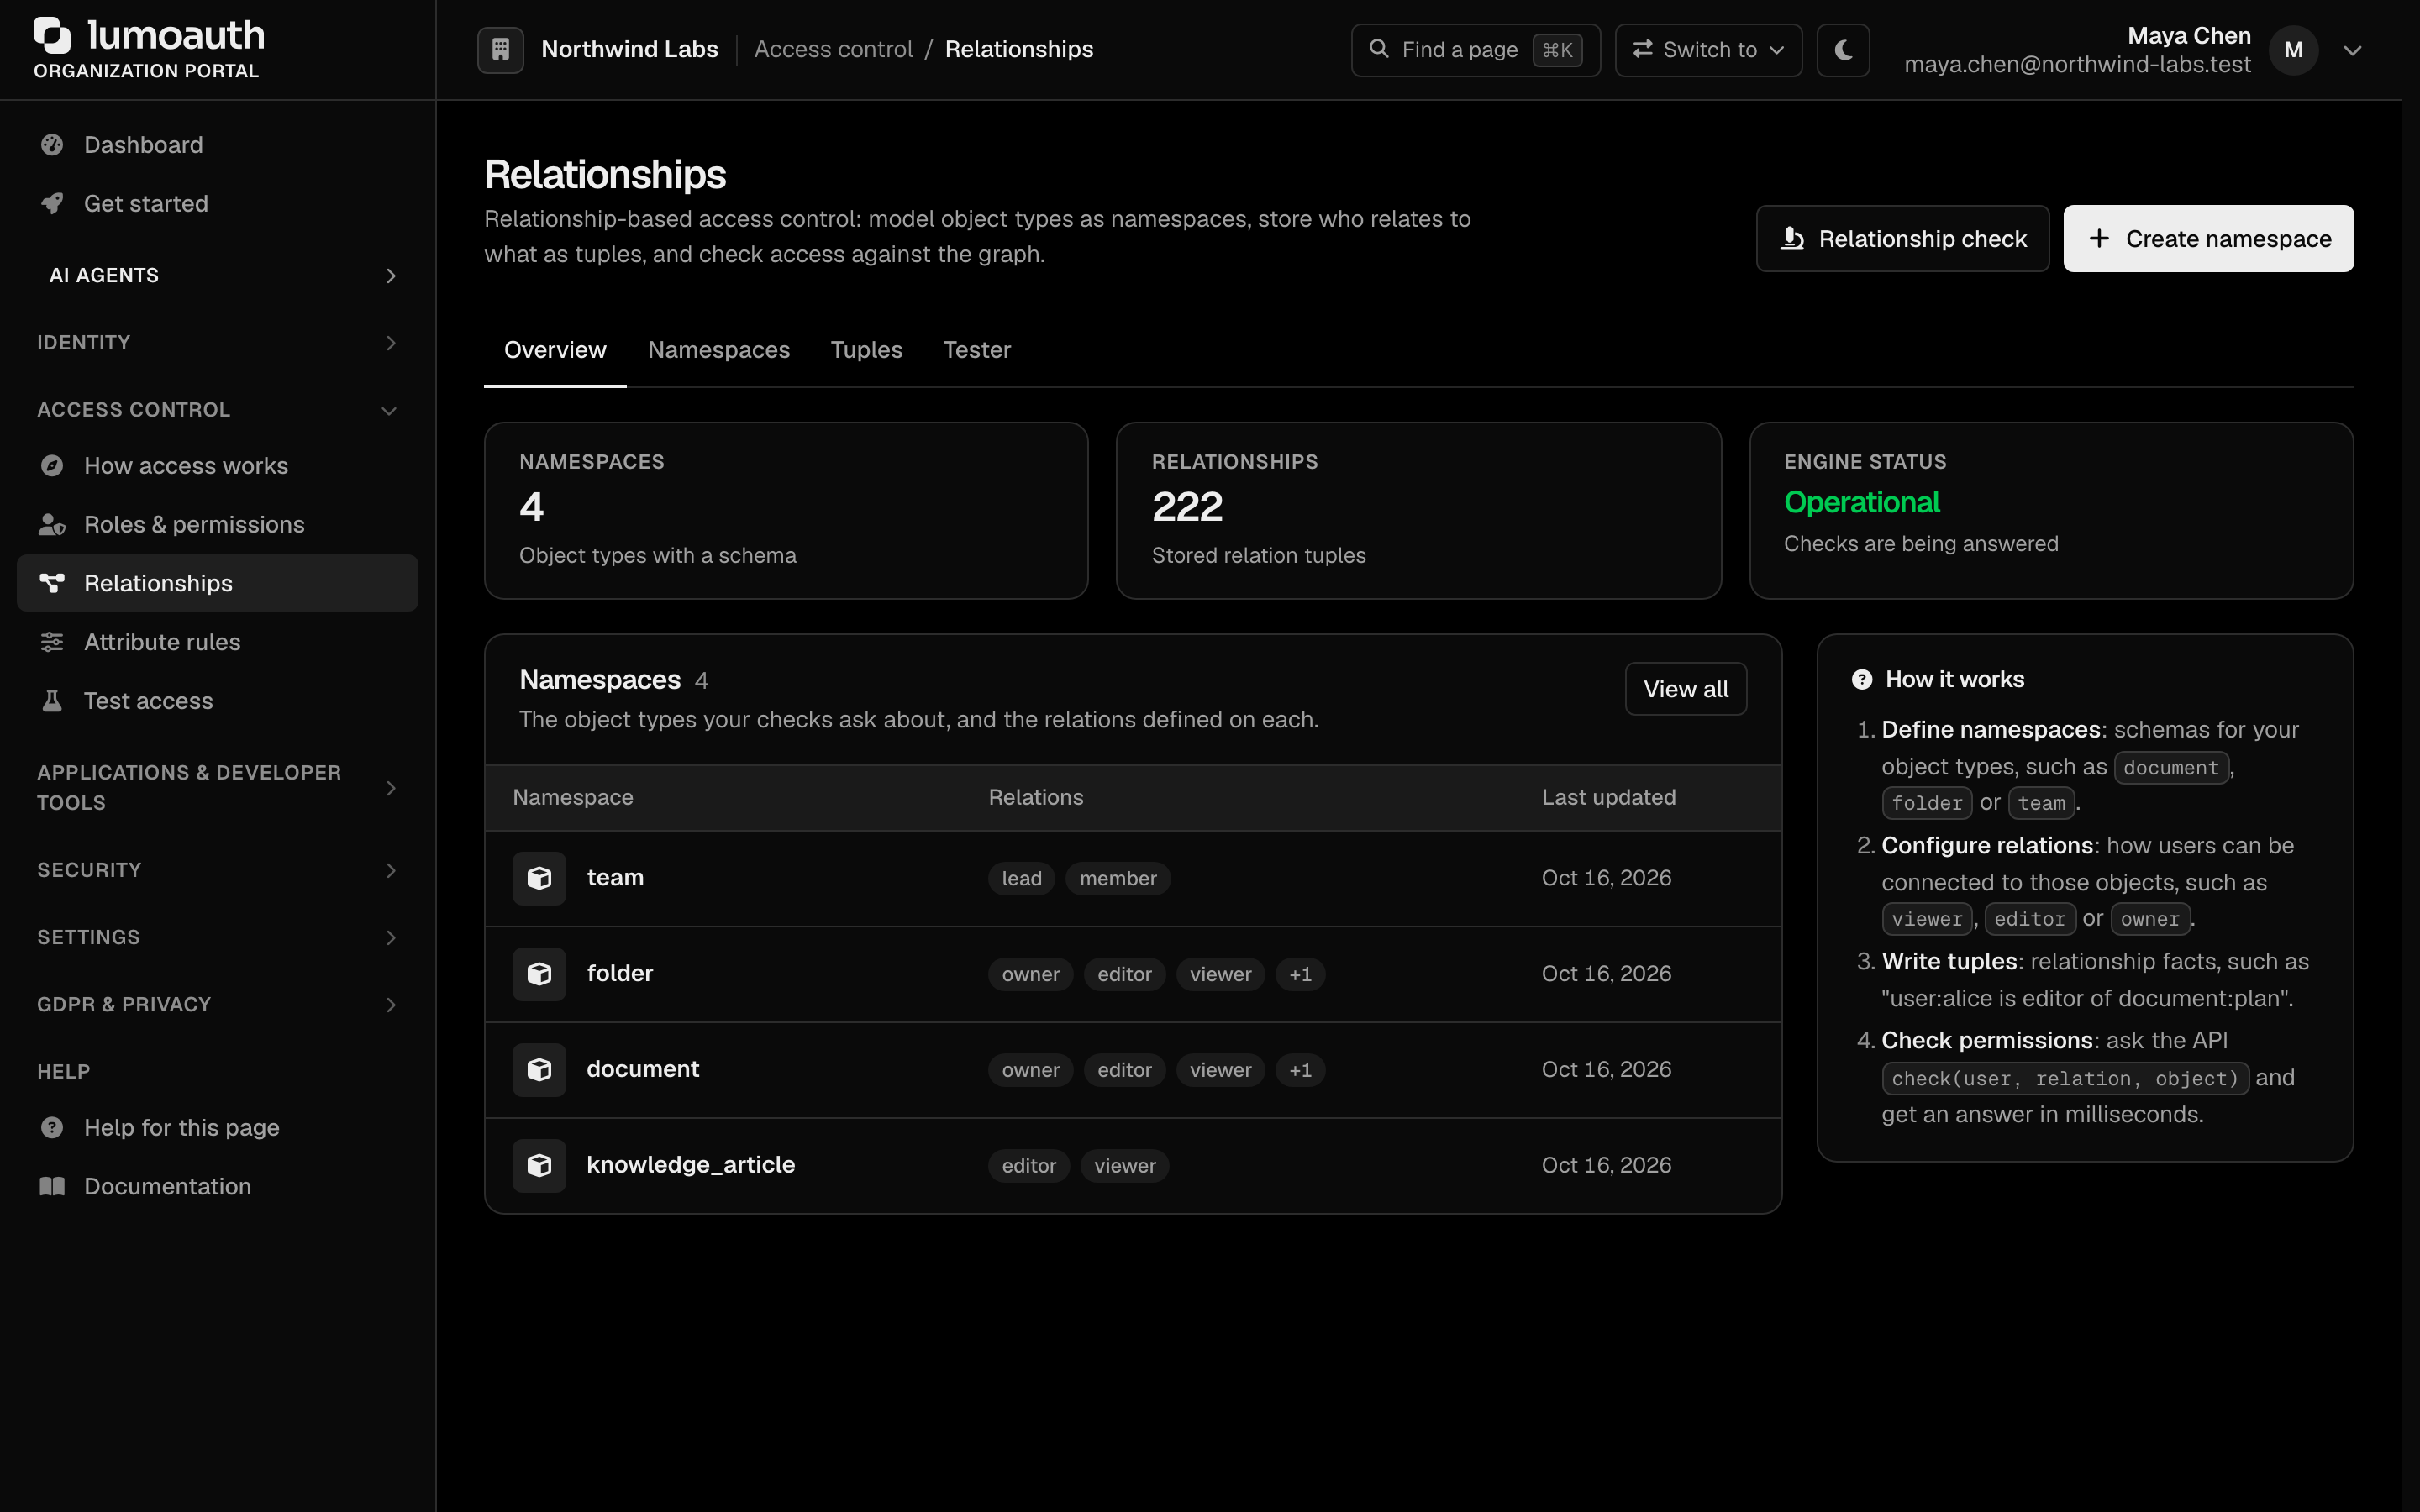Switch to the Namespaces tab

pyautogui.click(x=719, y=350)
